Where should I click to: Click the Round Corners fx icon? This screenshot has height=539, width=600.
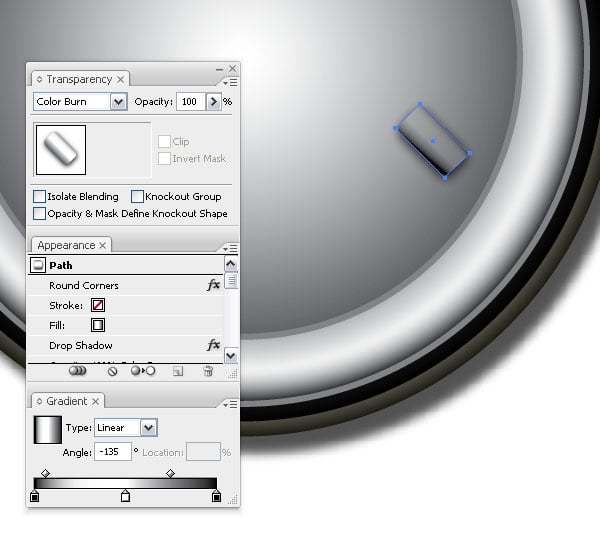[x=213, y=285]
